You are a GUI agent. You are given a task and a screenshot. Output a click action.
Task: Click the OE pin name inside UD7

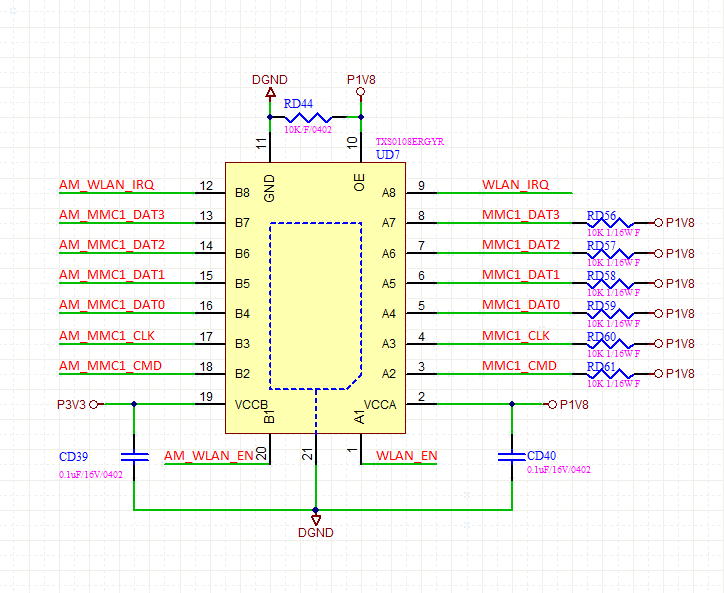point(360,182)
